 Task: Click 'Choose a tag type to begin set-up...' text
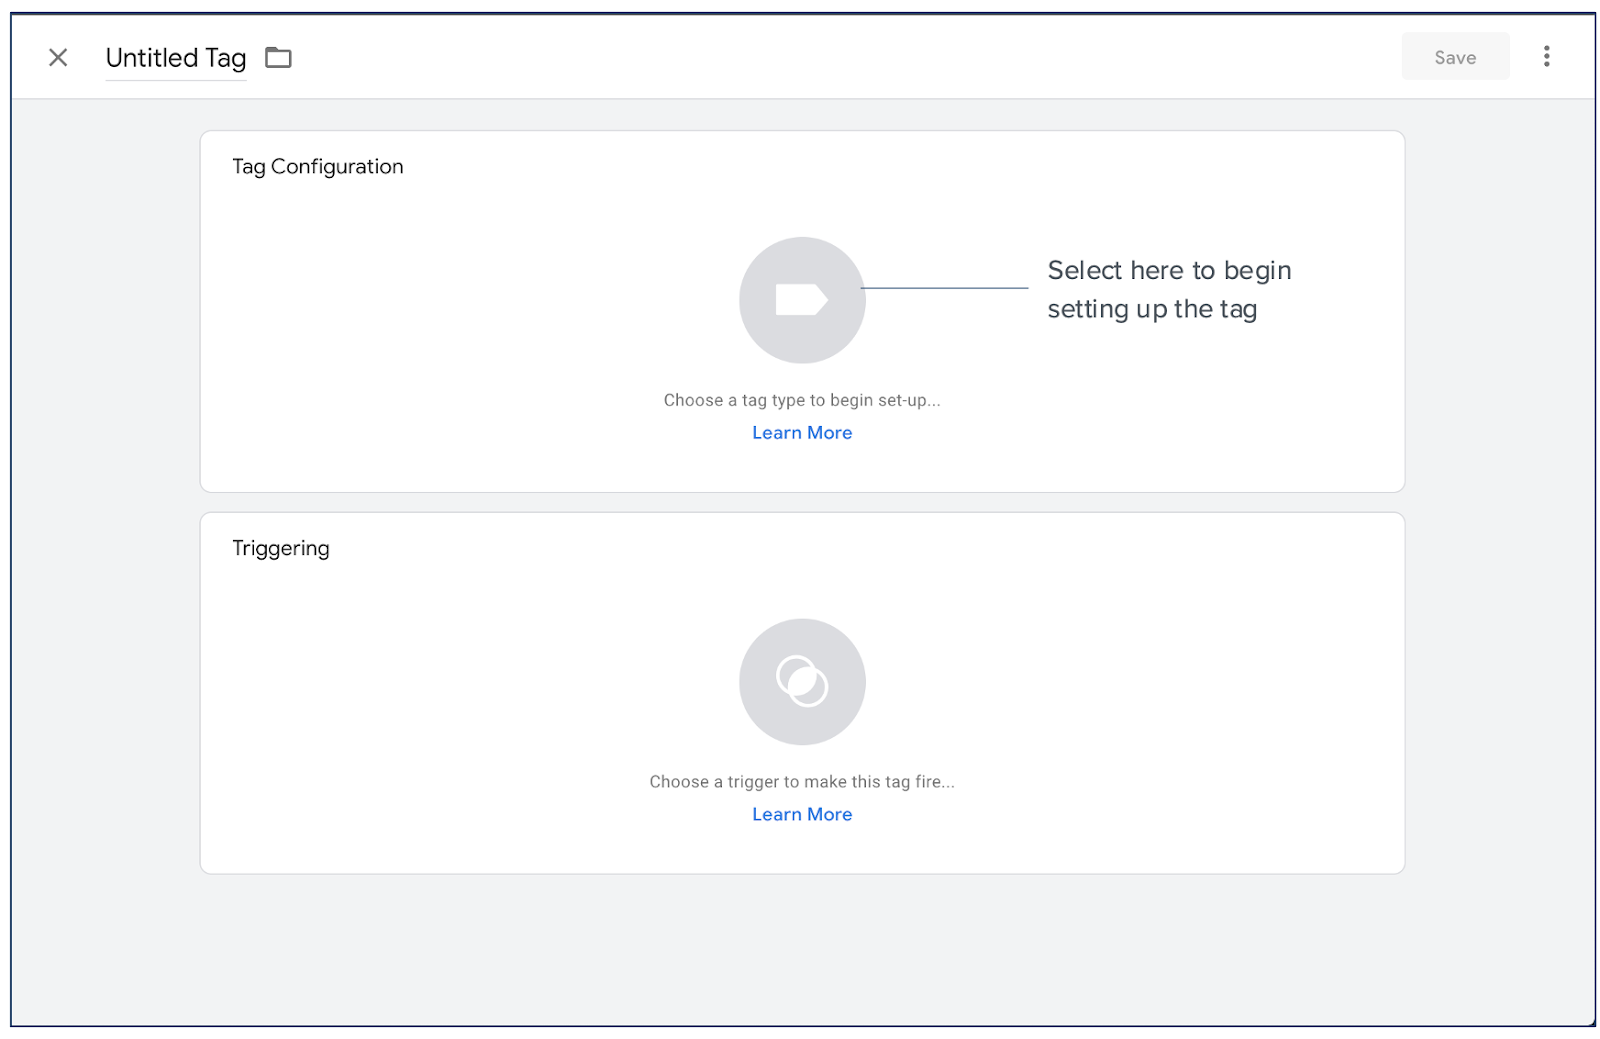coord(802,400)
